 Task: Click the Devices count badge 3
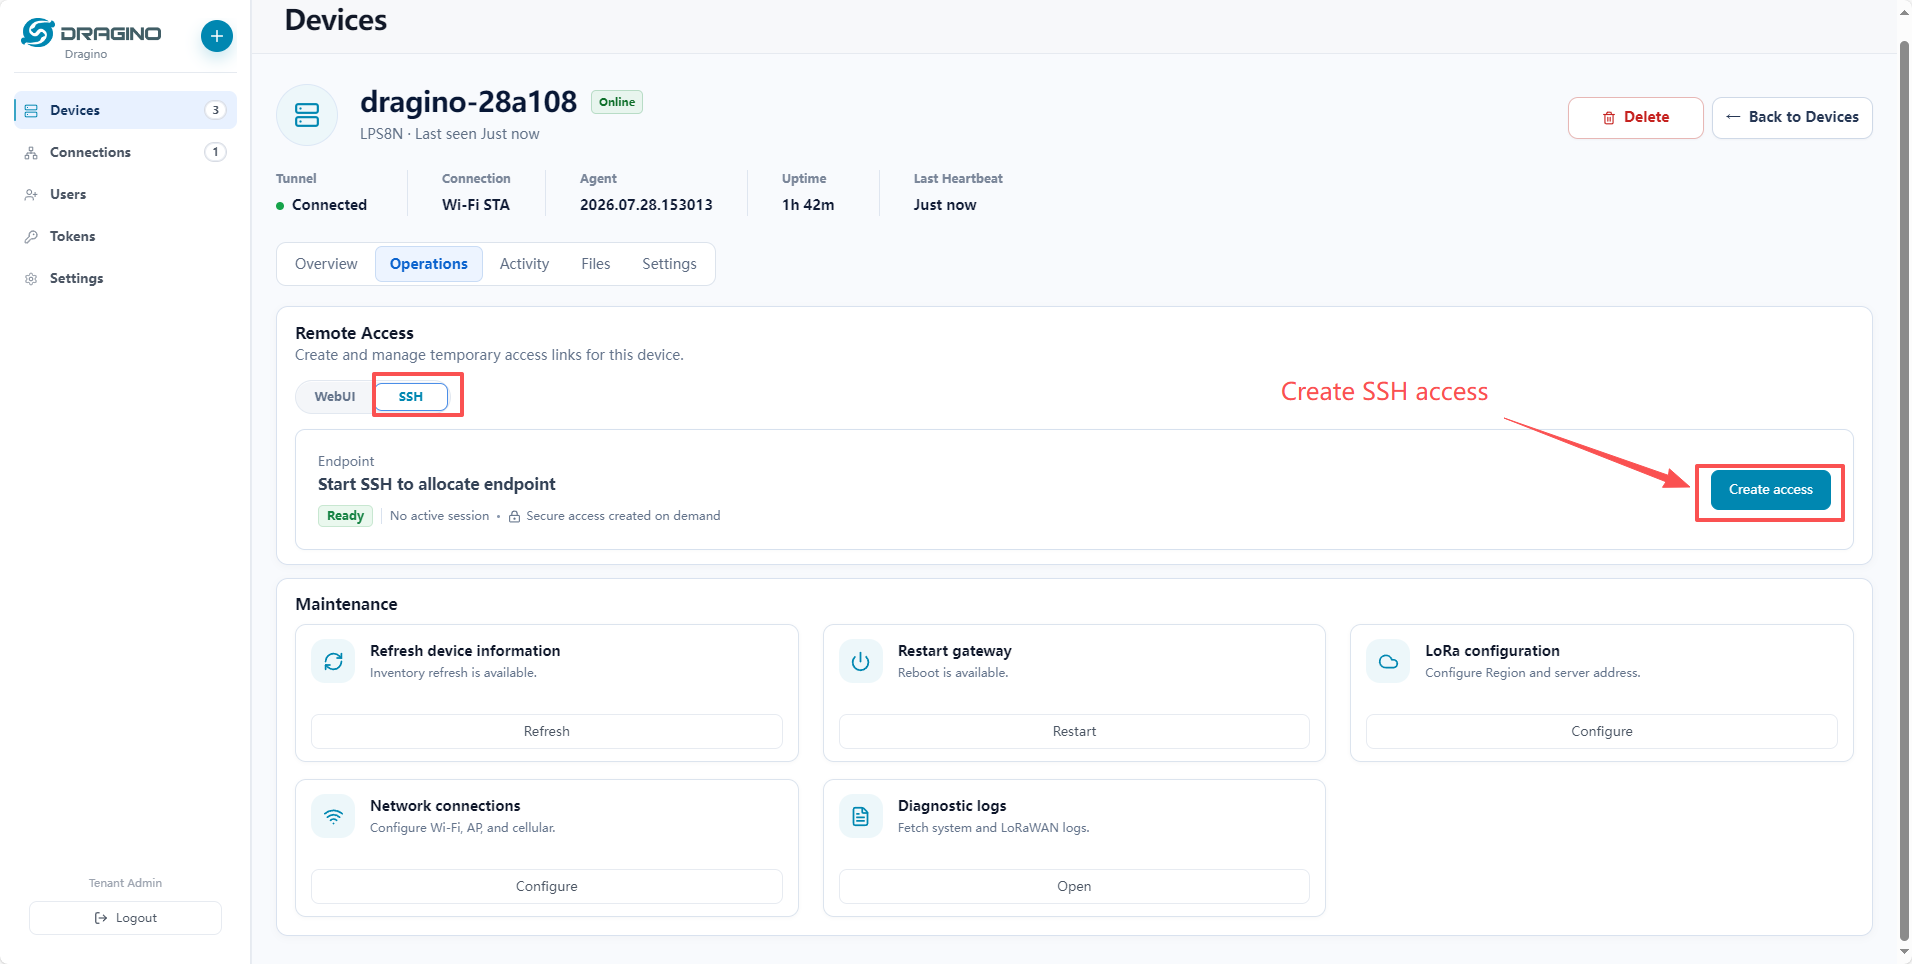coord(215,110)
